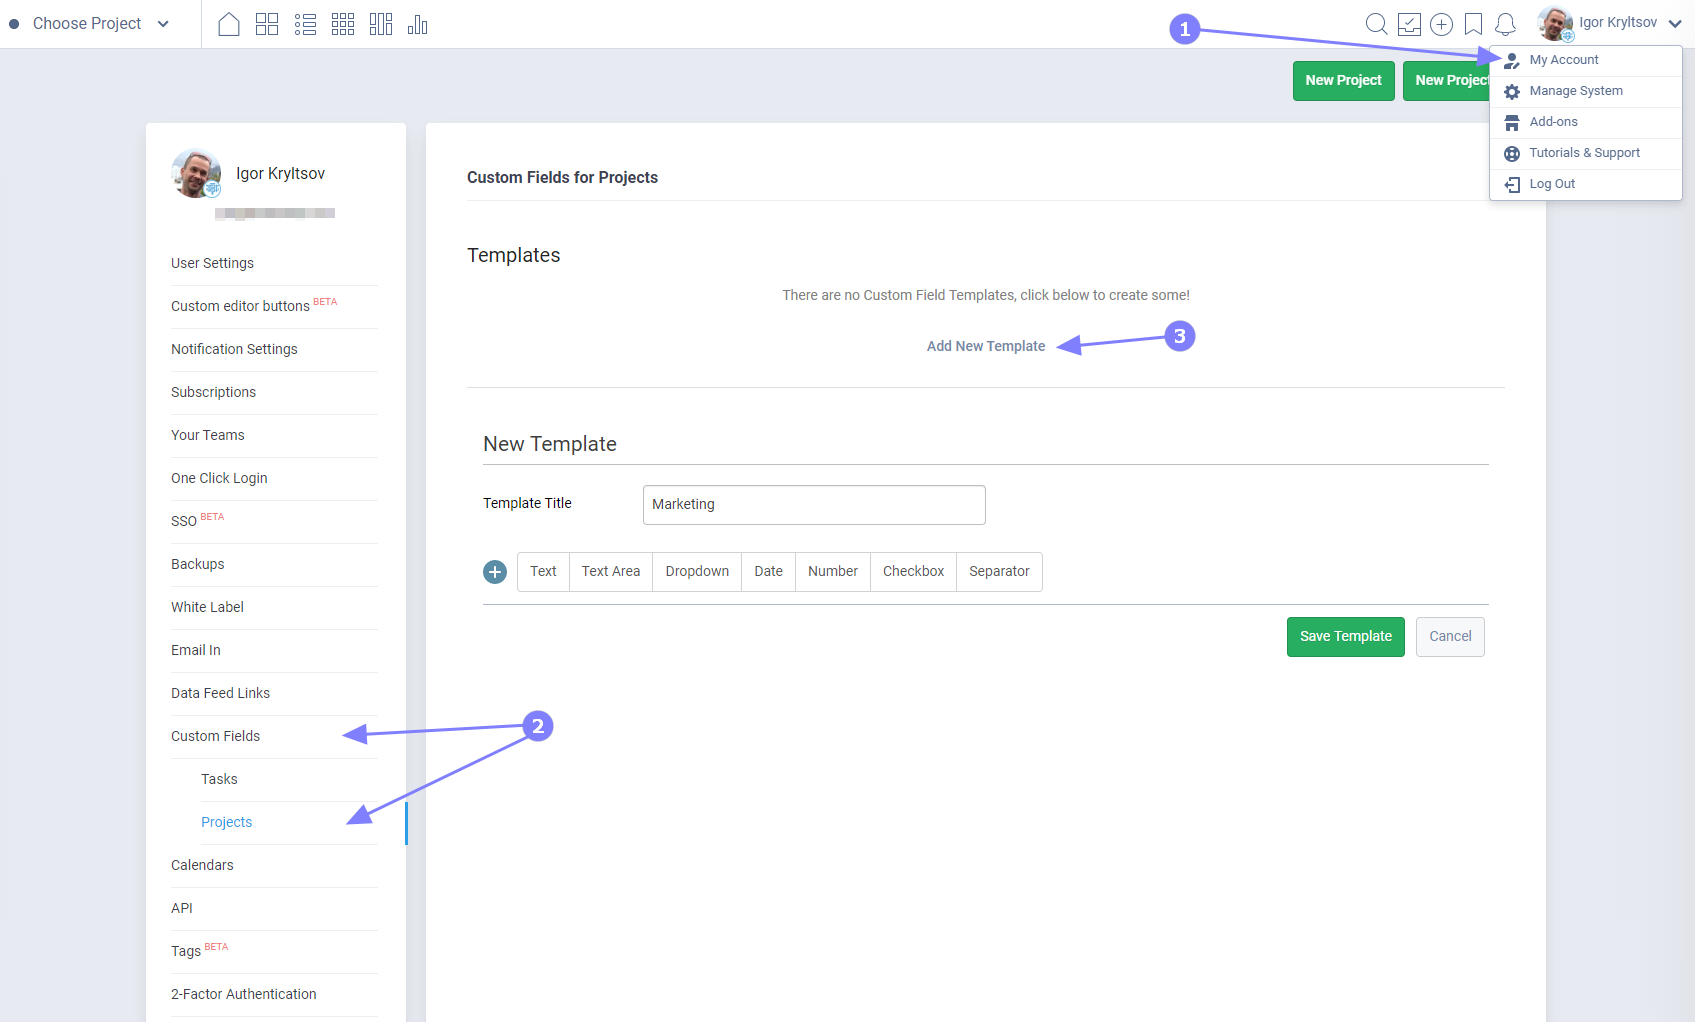Open Notification Settings in sidebar
The image size is (1695, 1022).
[x=234, y=349]
